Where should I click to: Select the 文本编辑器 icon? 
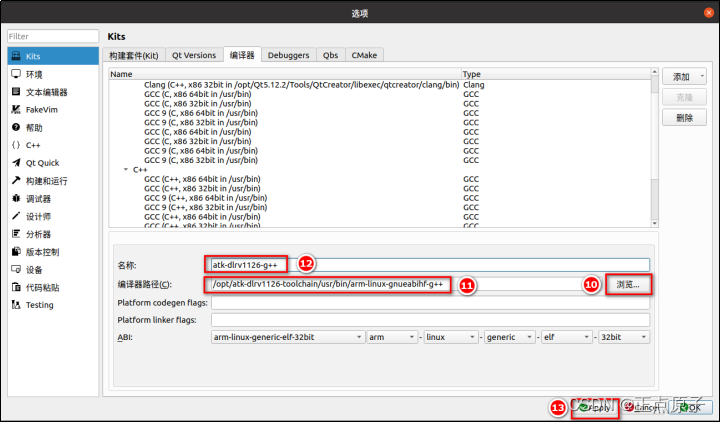tap(17, 91)
